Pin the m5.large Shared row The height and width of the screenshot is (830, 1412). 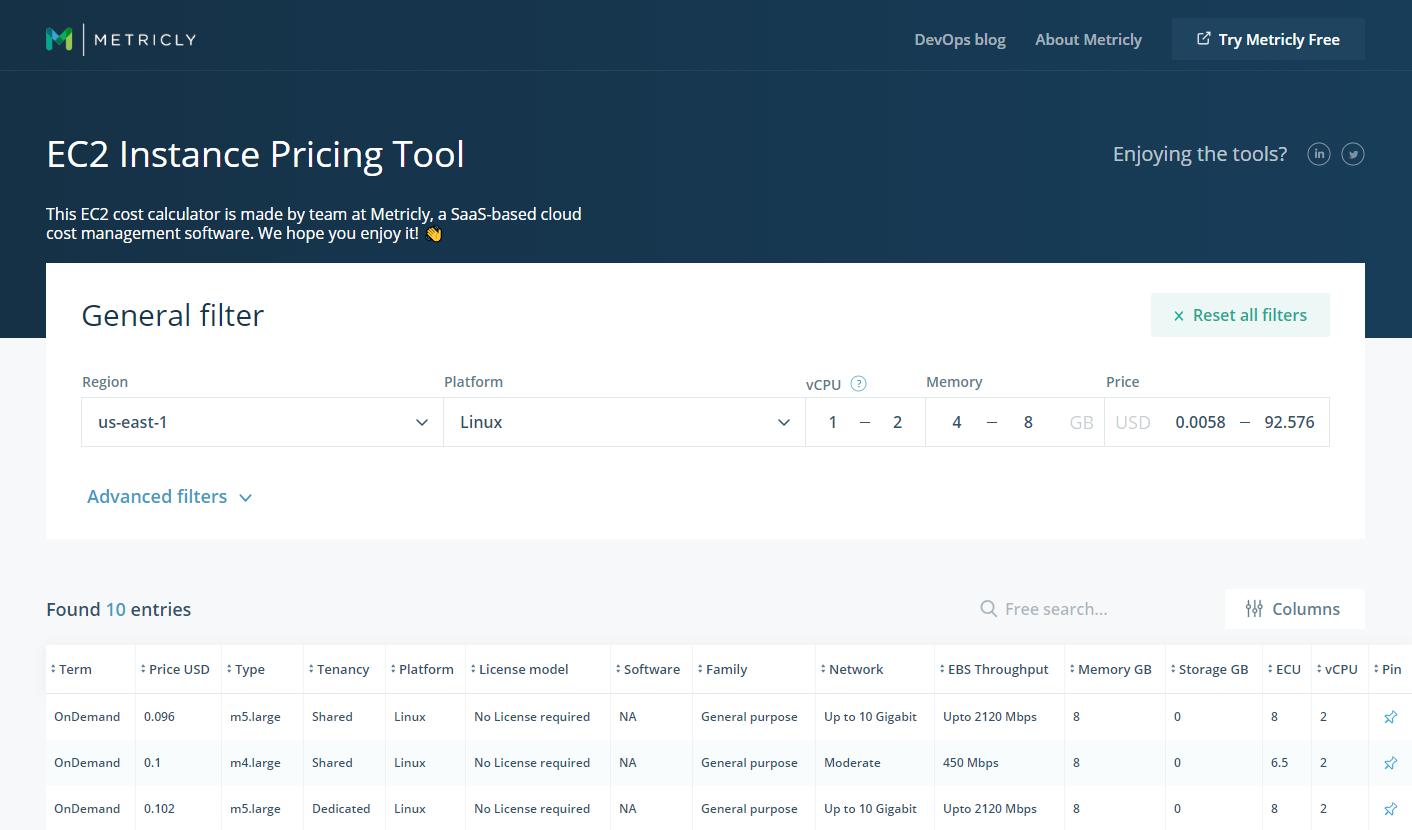coord(1390,717)
